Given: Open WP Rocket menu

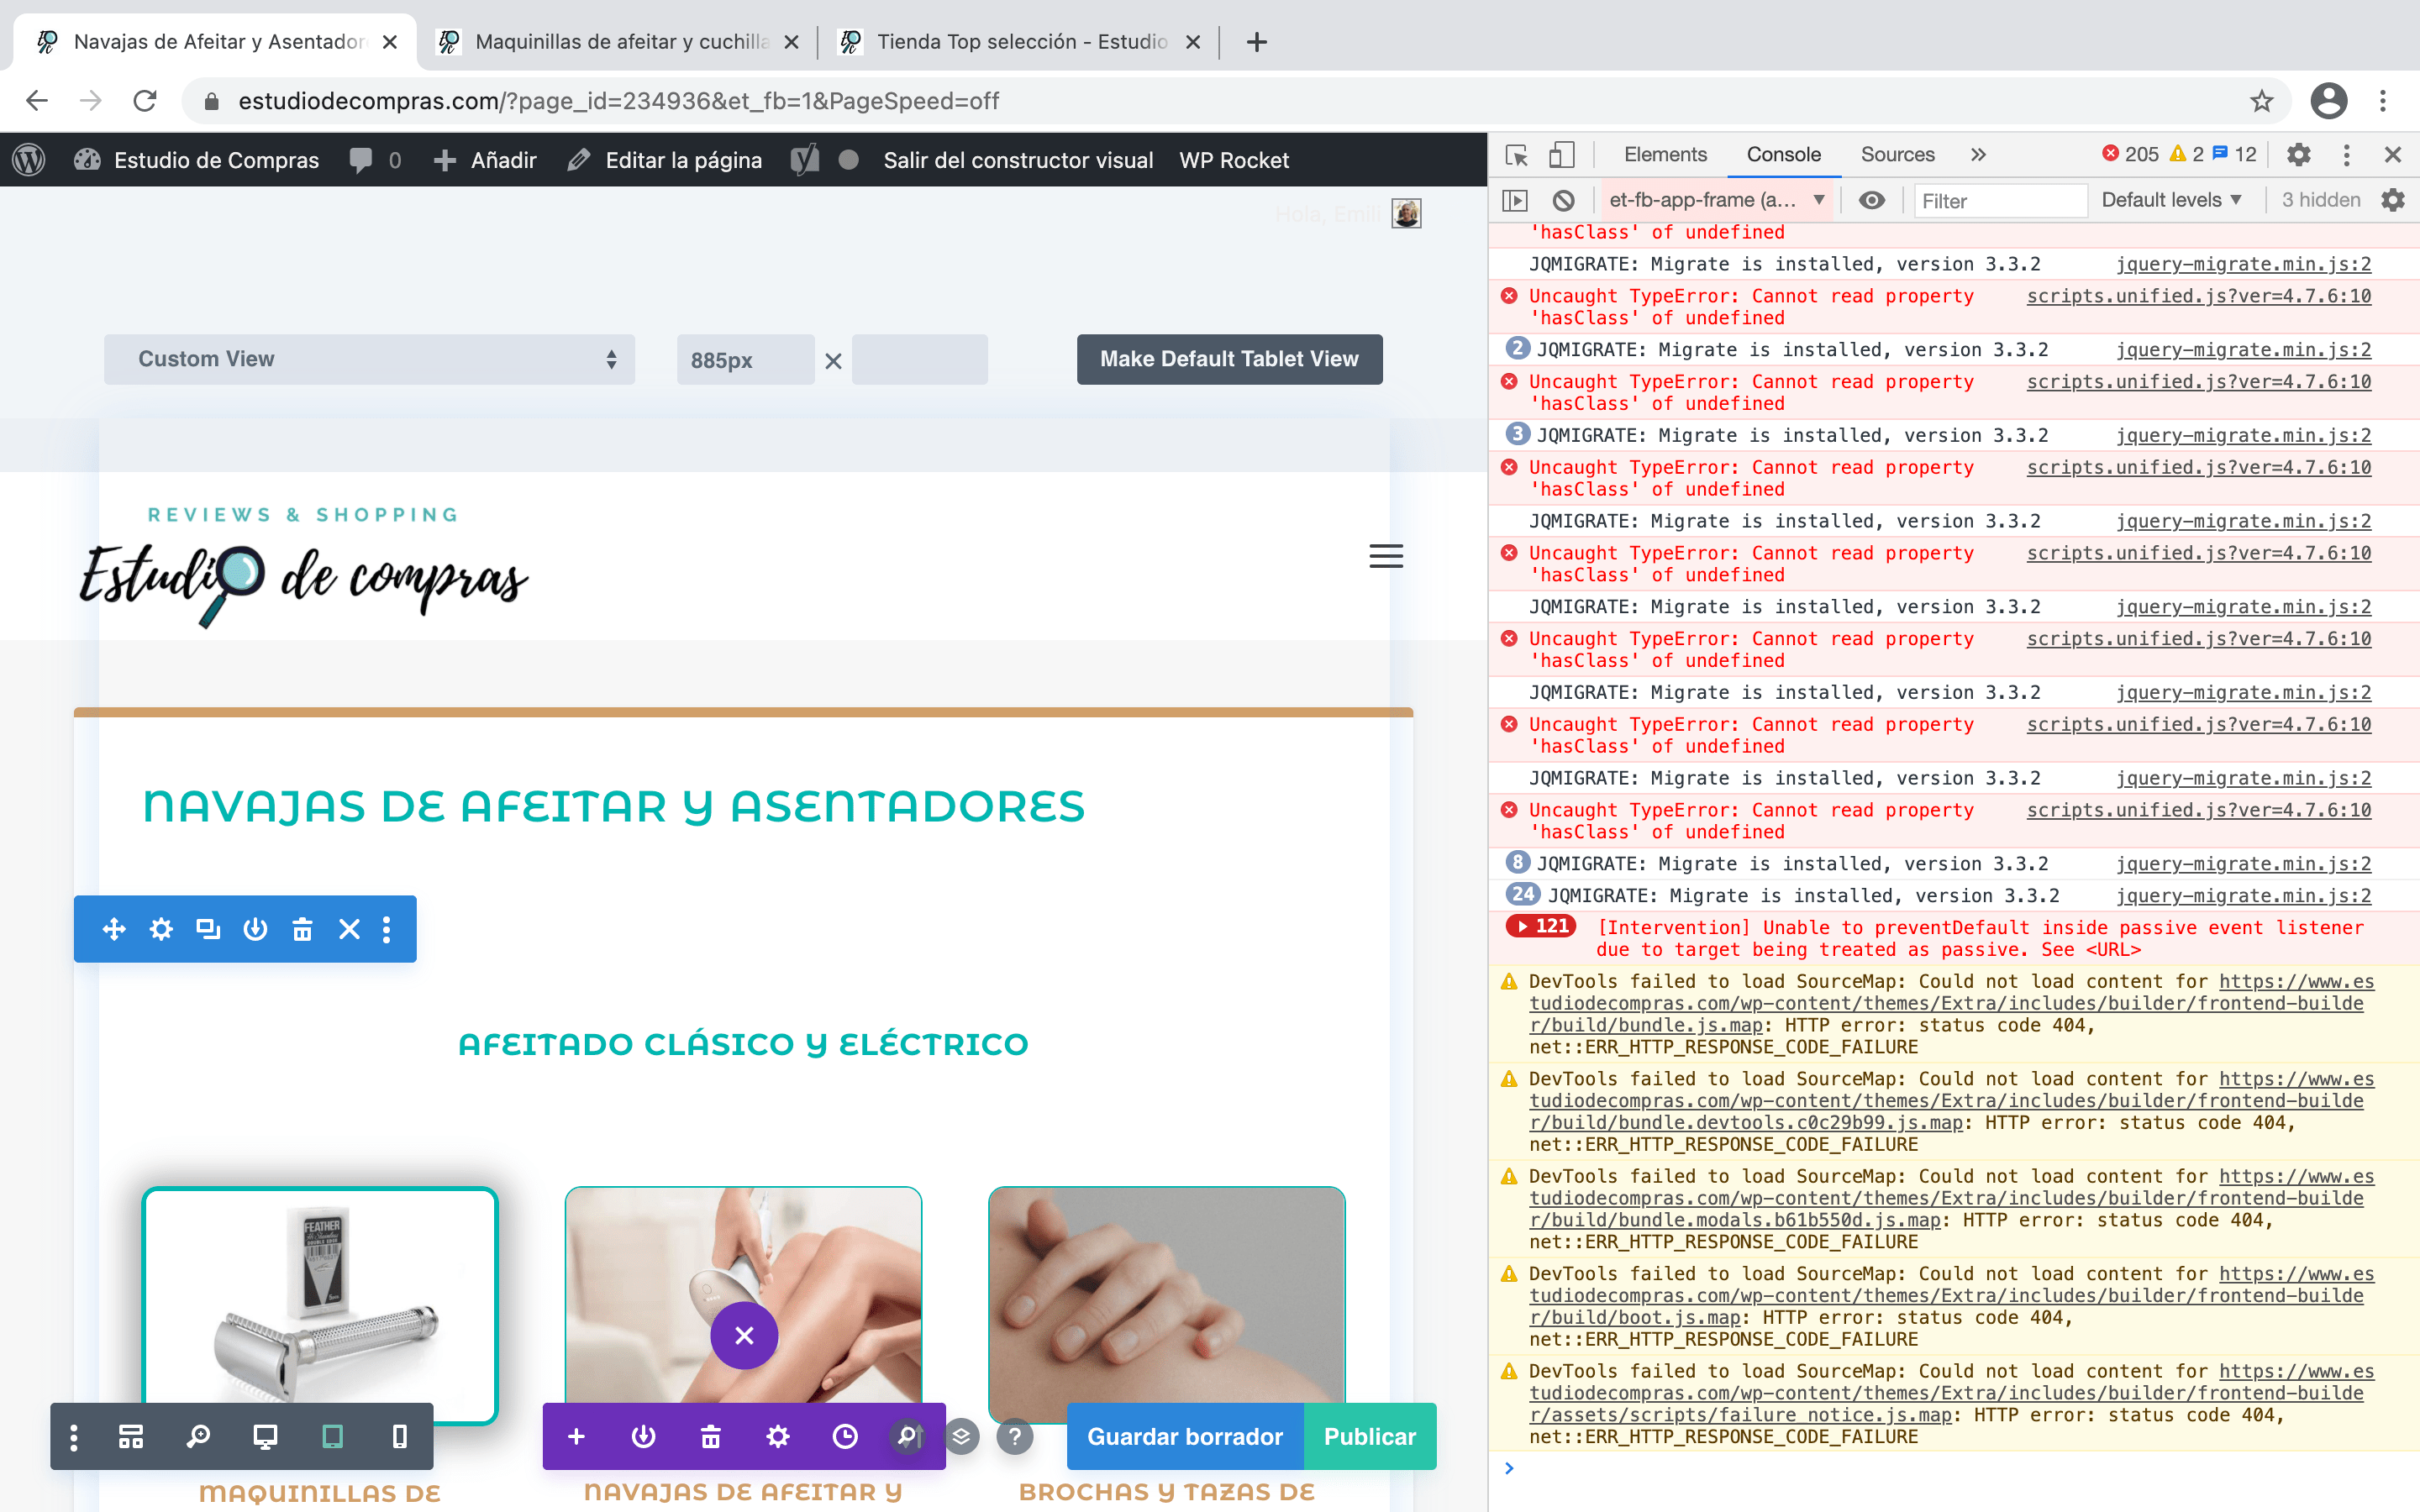Looking at the screenshot, I should click(x=1234, y=160).
